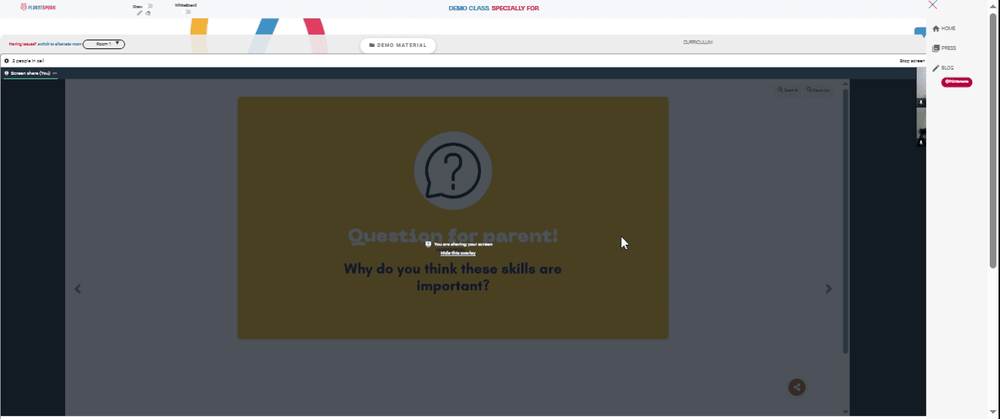The height and width of the screenshot is (419, 1000).
Task: Click 'switch to alternate room' link
Action: (59, 44)
